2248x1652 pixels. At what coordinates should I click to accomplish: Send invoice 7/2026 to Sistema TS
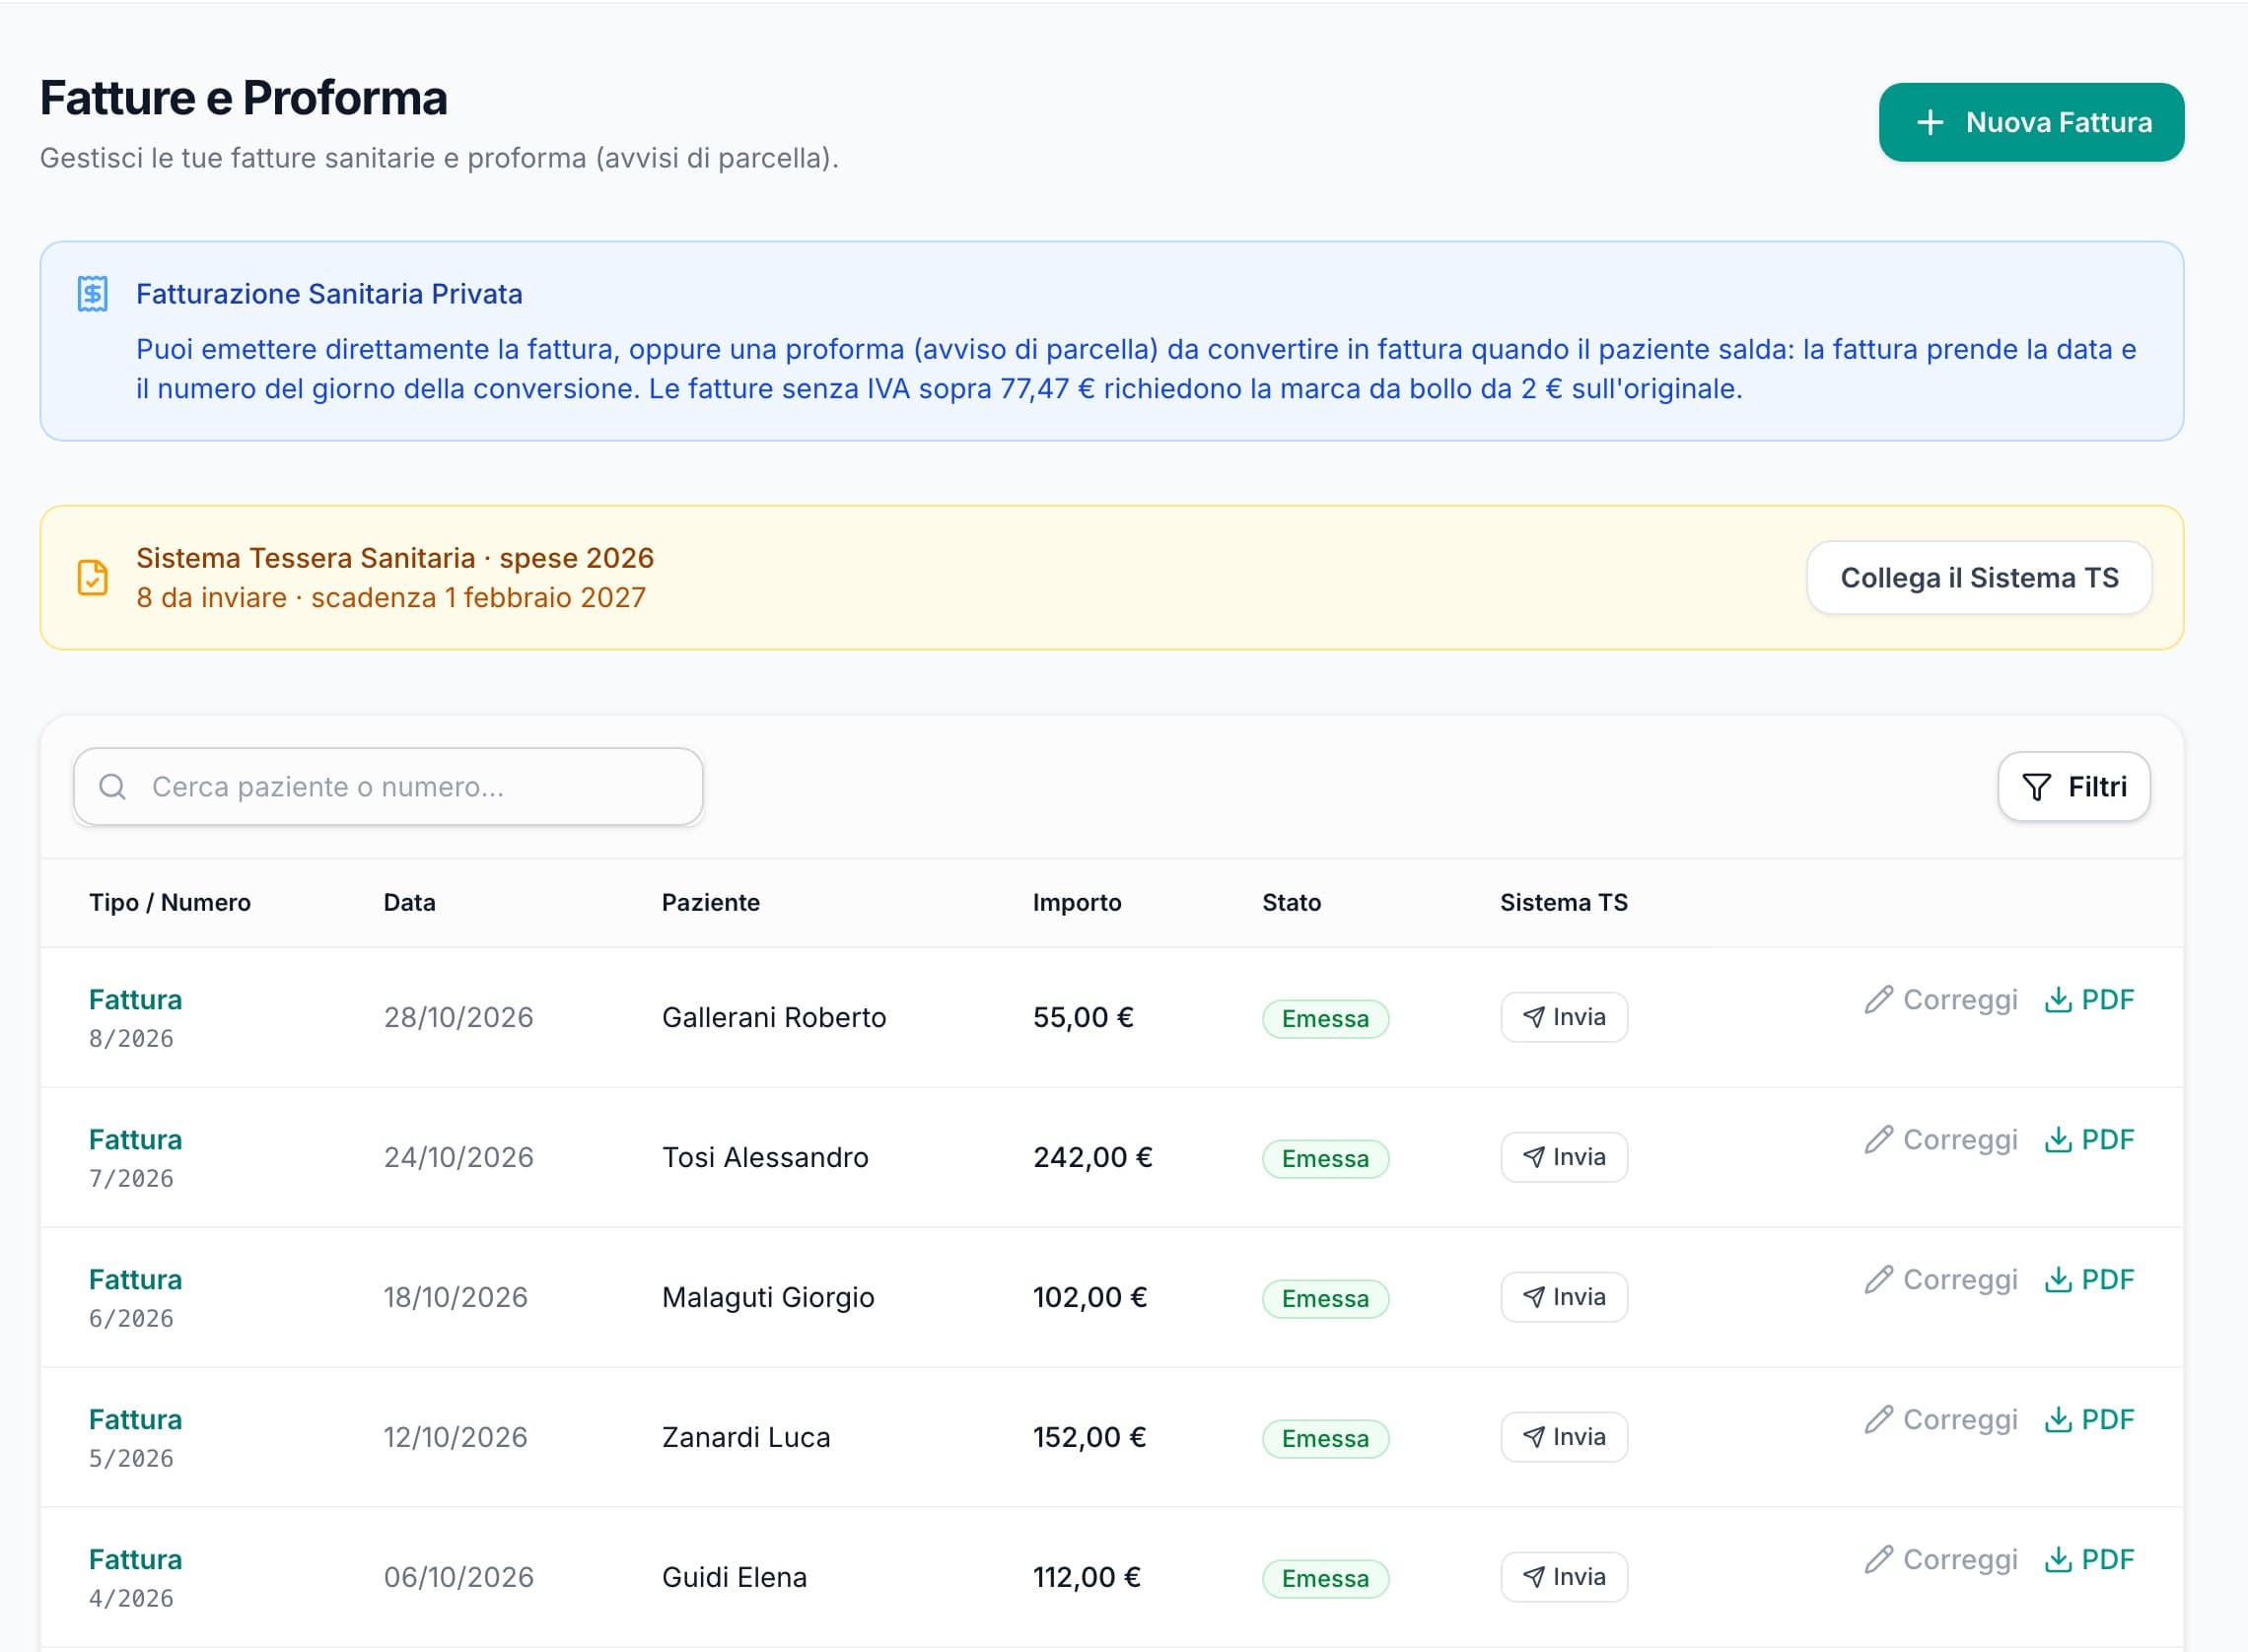[x=1563, y=1157]
